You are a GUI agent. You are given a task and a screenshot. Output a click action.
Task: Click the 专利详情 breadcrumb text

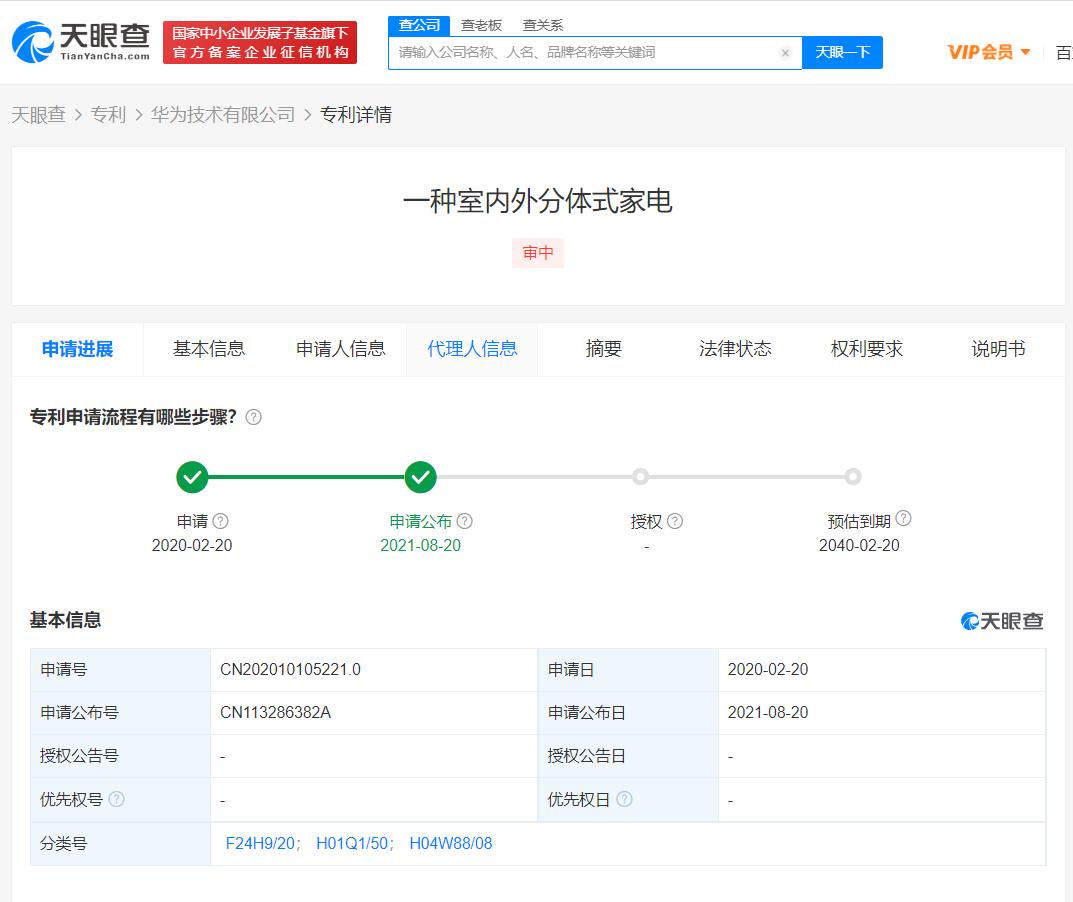(x=356, y=115)
